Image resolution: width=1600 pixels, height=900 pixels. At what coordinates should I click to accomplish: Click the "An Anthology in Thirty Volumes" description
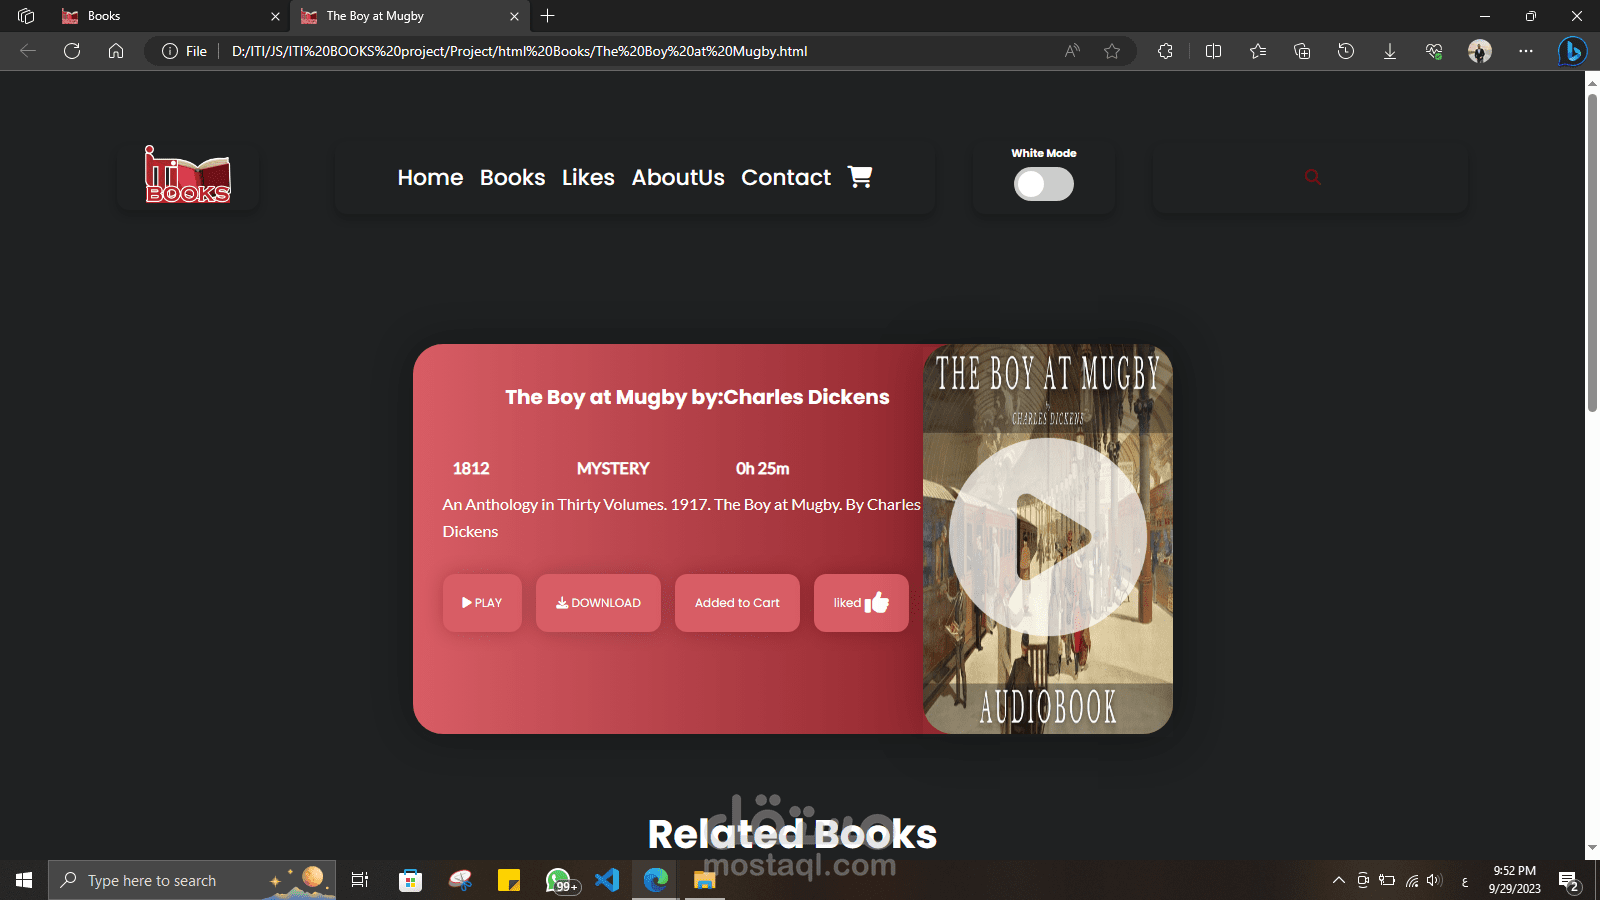click(681, 518)
